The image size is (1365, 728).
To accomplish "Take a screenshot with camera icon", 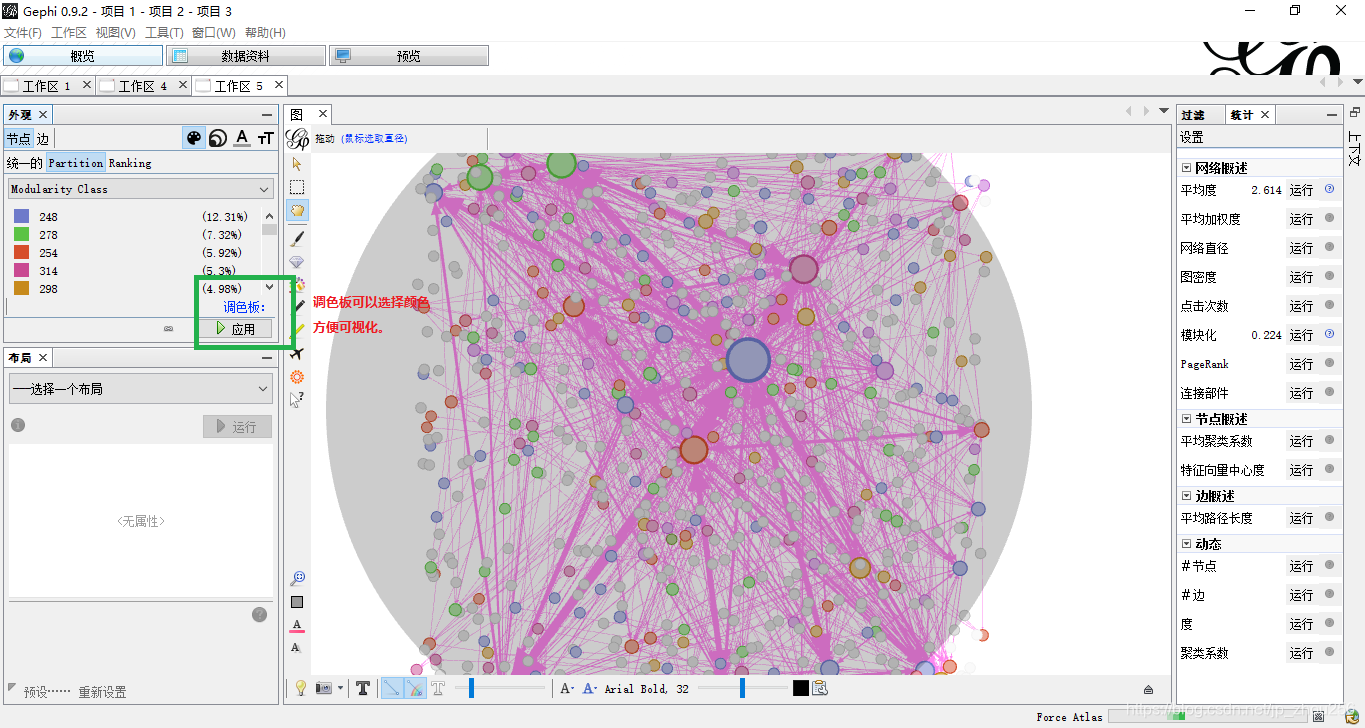I will [x=323, y=688].
